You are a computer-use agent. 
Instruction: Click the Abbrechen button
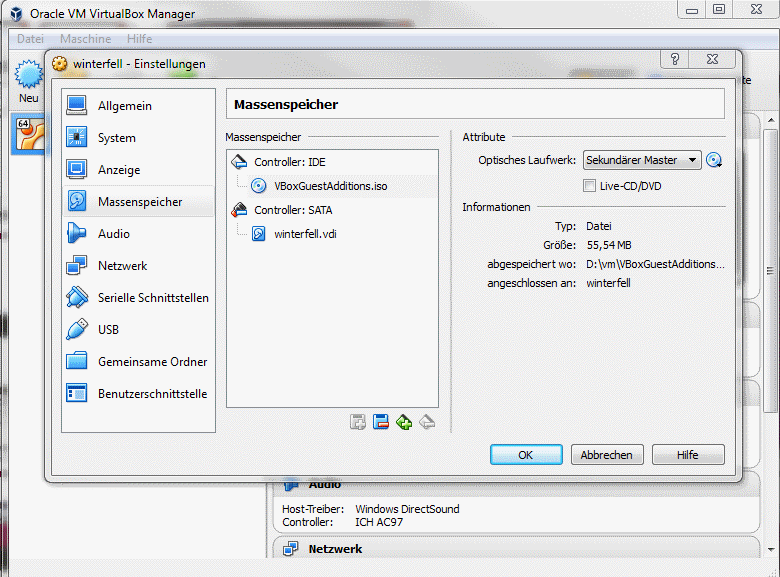coord(606,455)
